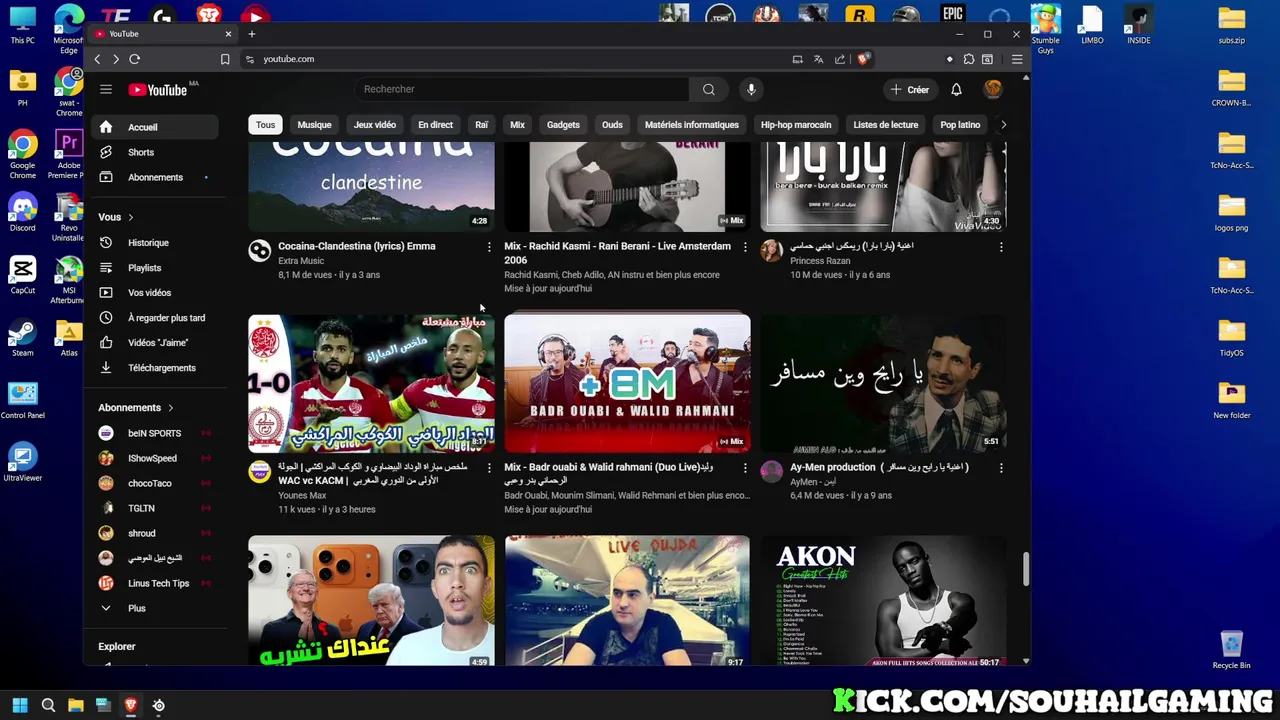Play the Badr Ouabi & Walid Rahmani mix thumbnail
Image resolution: width=1280 pixels, height=720 pixels.
click(x=627, y=383)
